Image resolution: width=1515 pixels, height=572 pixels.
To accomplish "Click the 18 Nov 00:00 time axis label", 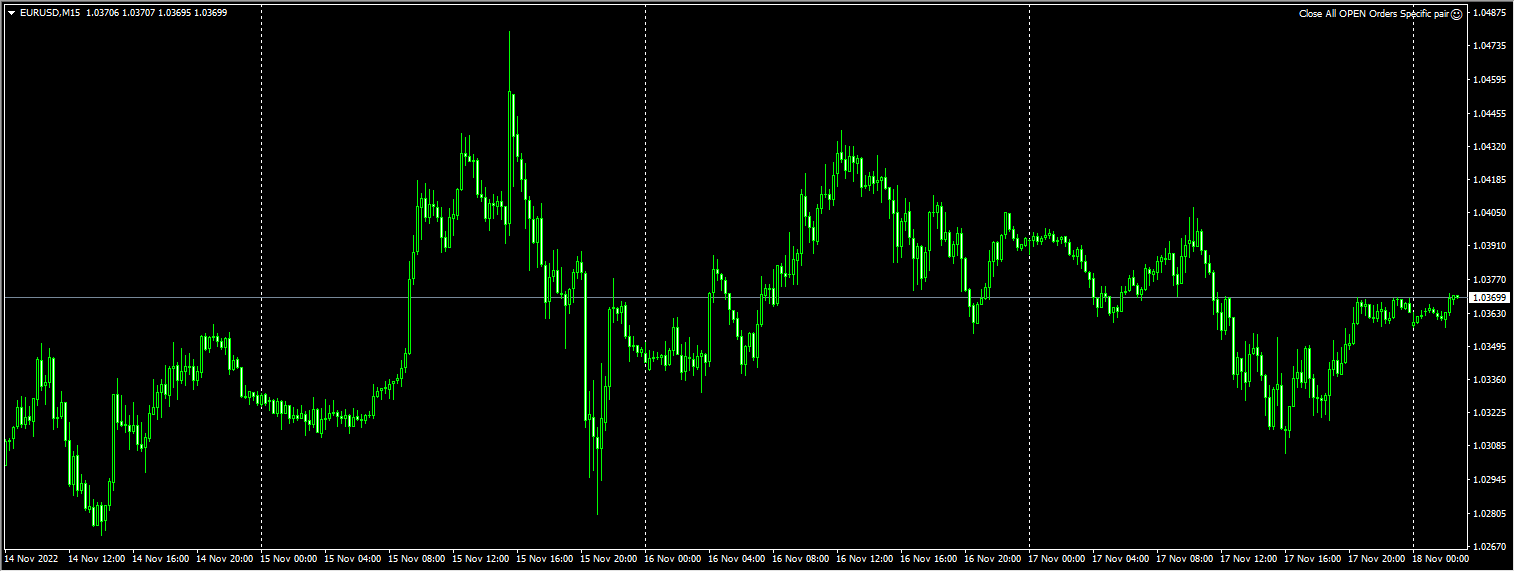I will pyautogui.click(x=1442, y=559).
